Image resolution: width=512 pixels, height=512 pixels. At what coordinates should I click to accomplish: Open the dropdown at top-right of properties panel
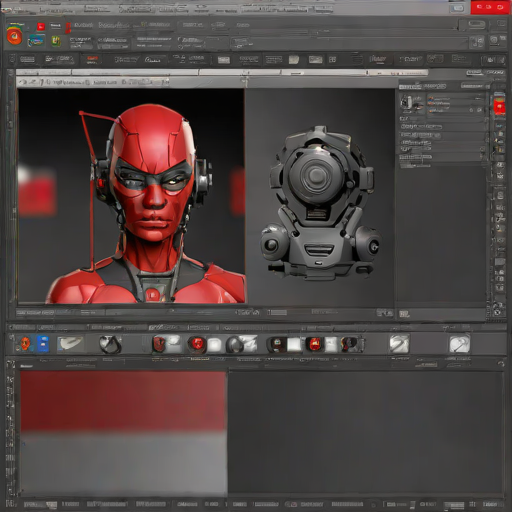[x=472, y=86]
